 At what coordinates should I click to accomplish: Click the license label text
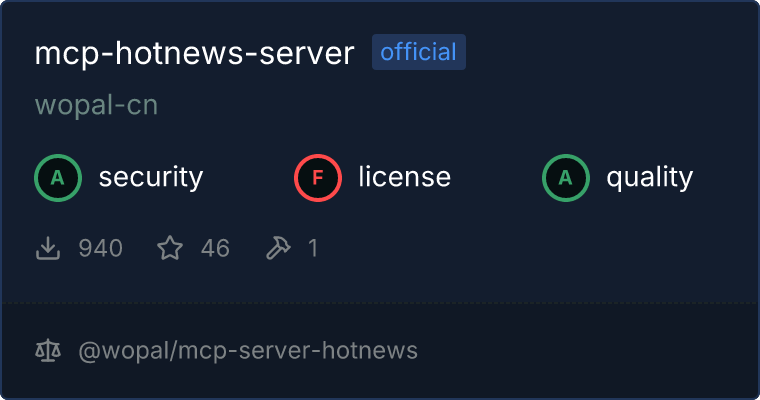coord(405,177)
